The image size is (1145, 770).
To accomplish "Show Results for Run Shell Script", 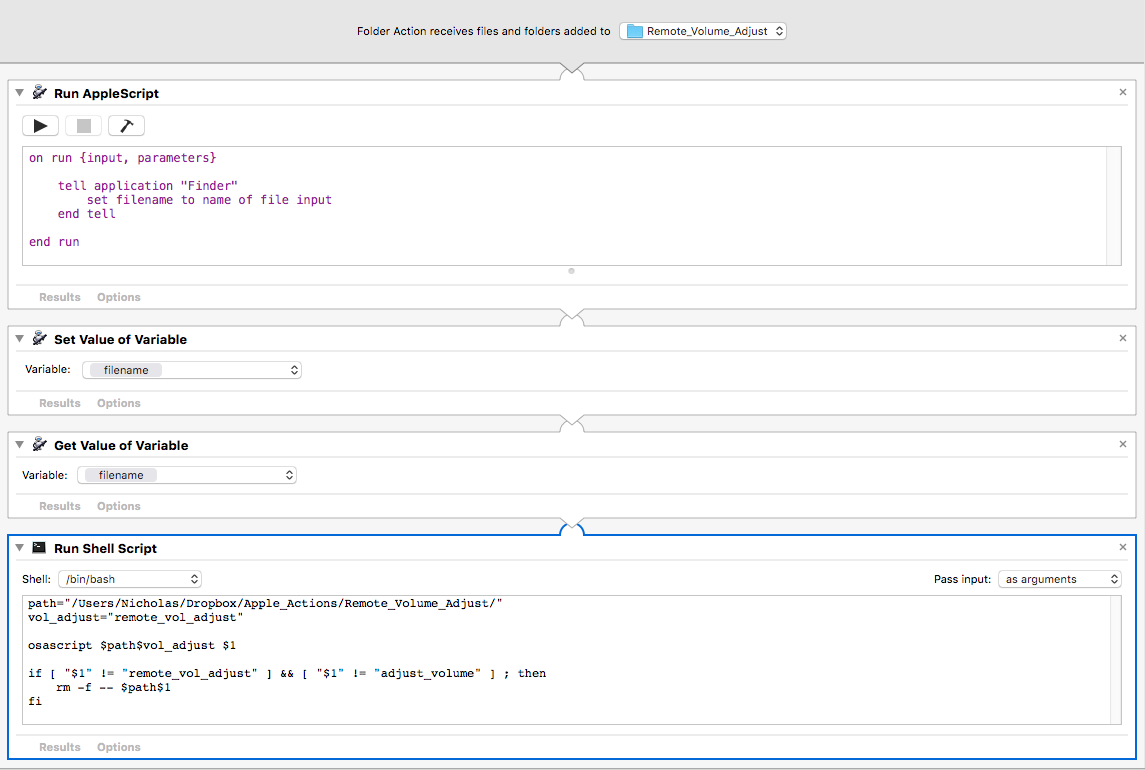I will coord(60,747).
